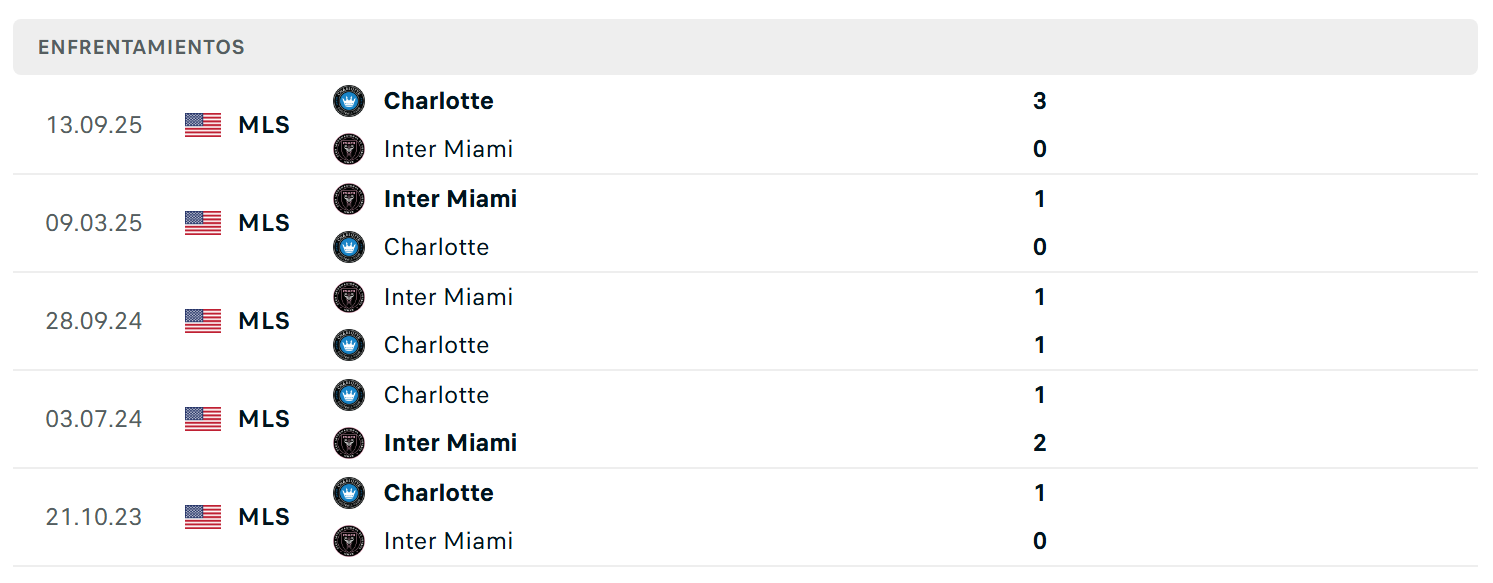Click USA flag icon beside 03.07.24
The height and width of the screenshot is (583, 1493).
pyautogui.click(x=203, y=419)
